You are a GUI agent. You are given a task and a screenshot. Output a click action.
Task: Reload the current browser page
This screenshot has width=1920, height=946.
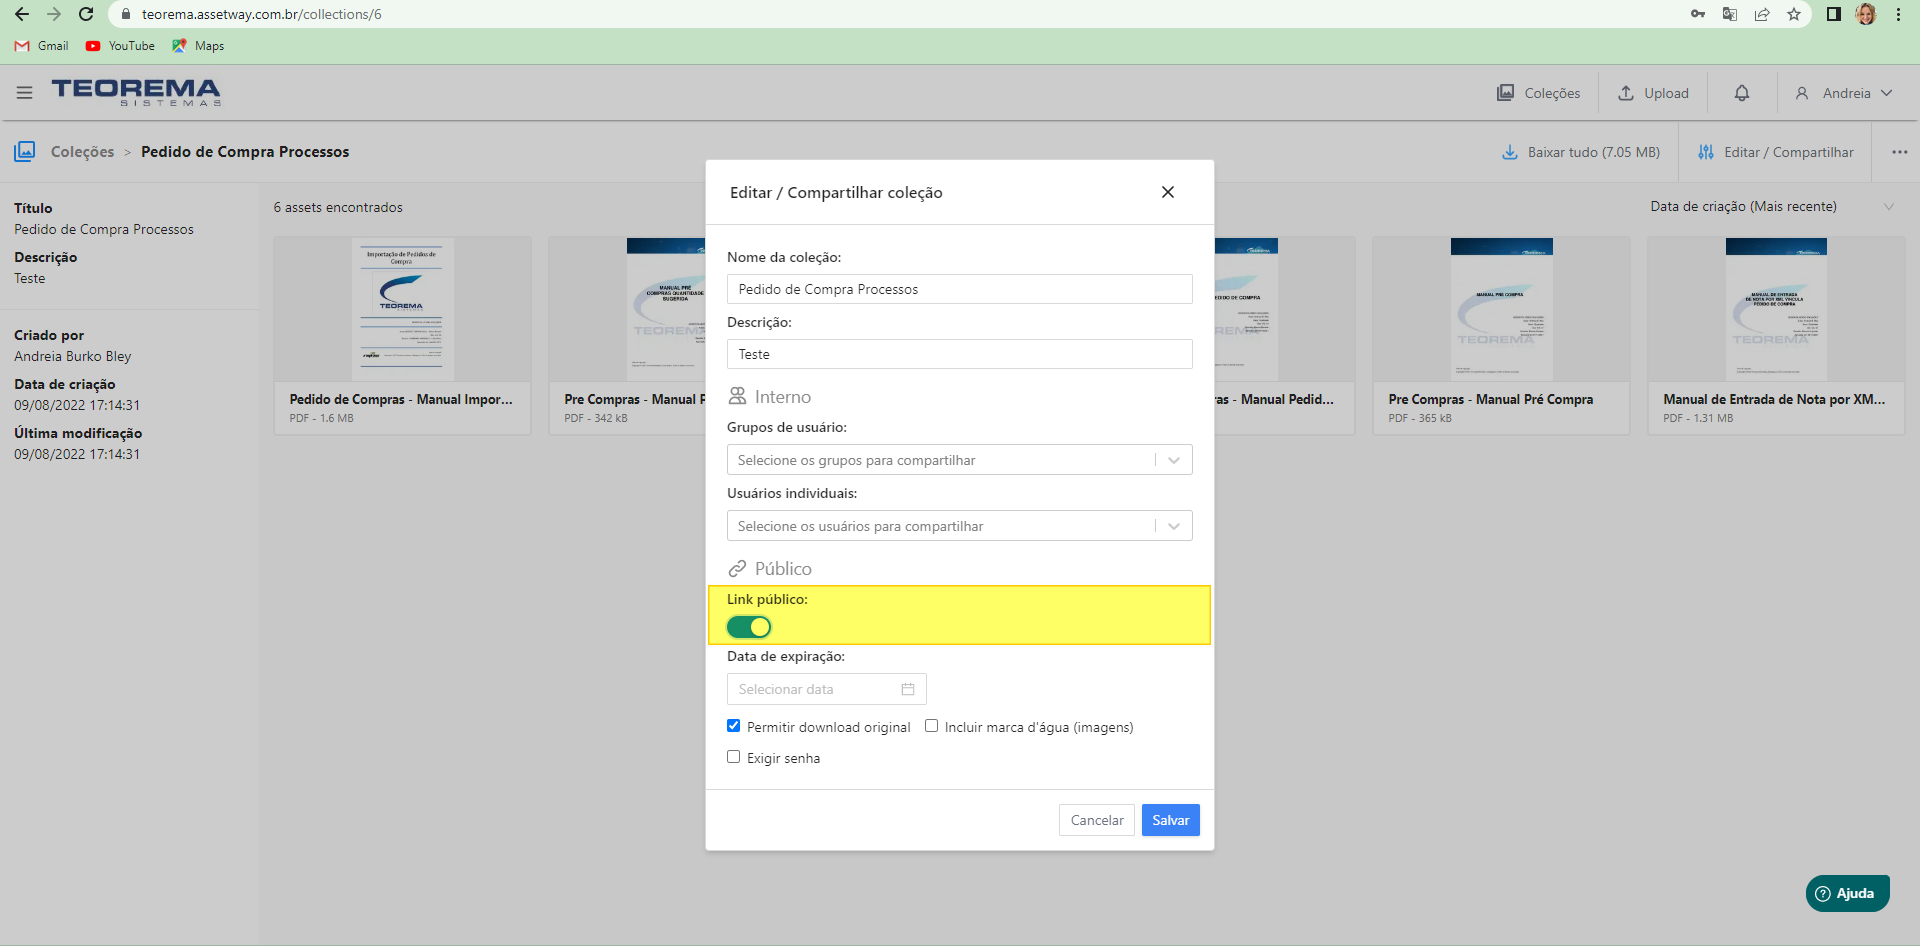pos(86,14)
